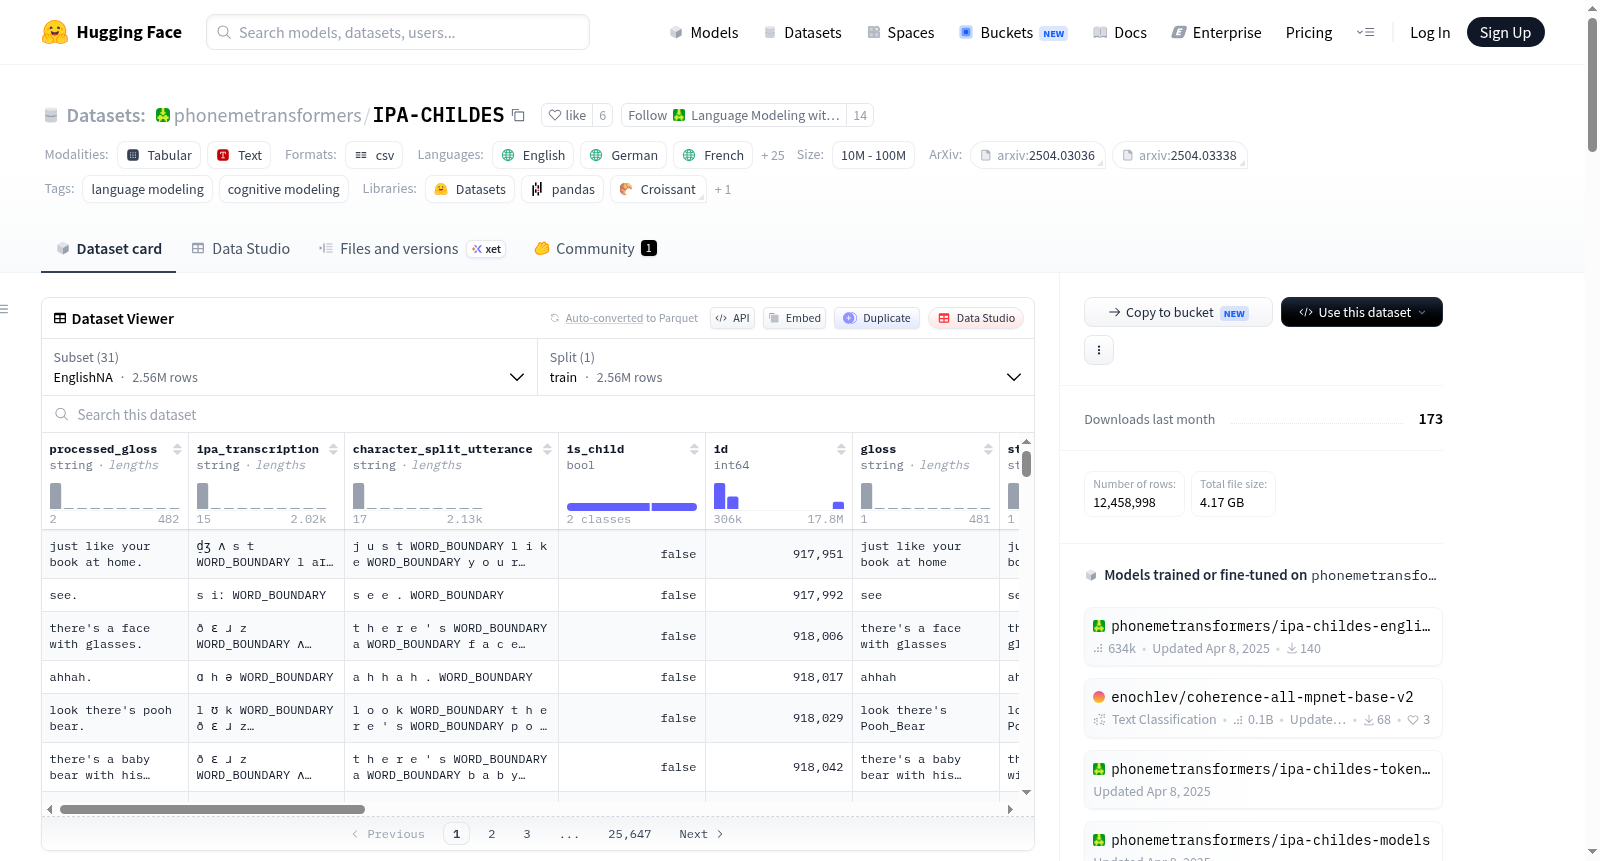
Task: Click scroll-left arrow of table scrollbar
Action: (50, 809)
